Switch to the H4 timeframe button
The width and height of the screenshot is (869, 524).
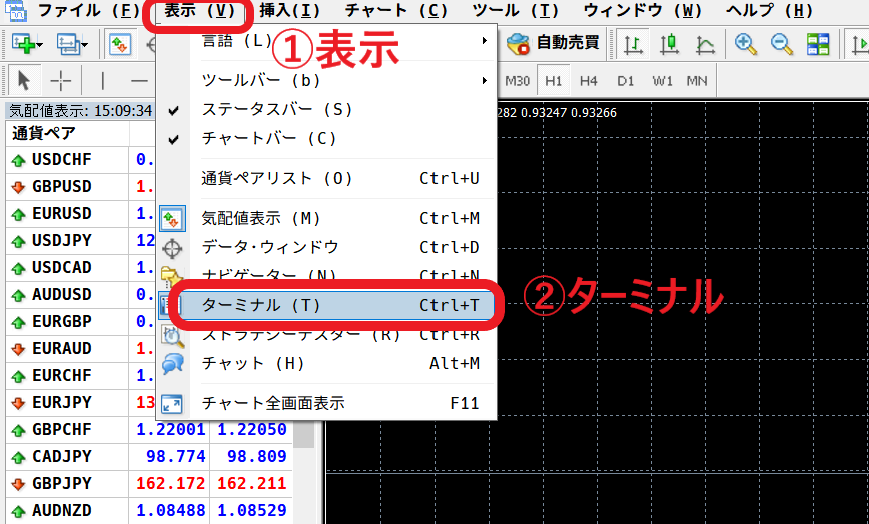pyautogui.click(x=589, y=80)
